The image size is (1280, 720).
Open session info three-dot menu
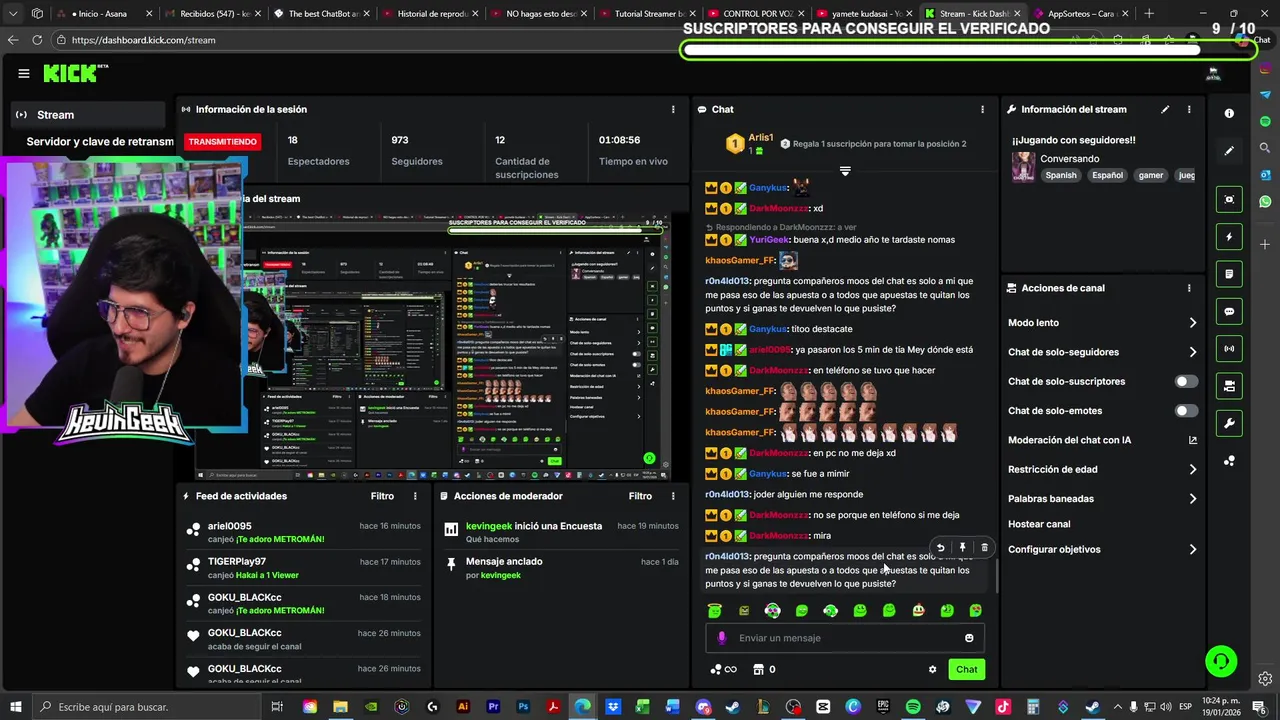(x=673, y=109)
